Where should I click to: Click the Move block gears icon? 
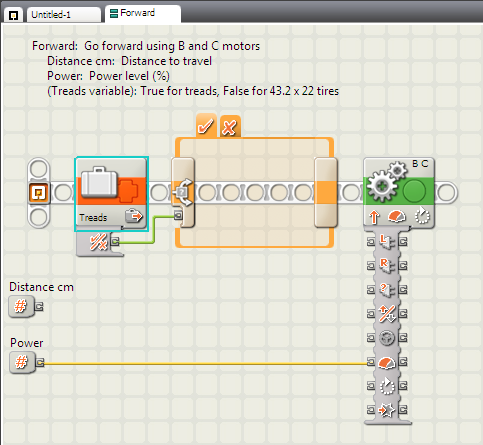coord(387,182)
